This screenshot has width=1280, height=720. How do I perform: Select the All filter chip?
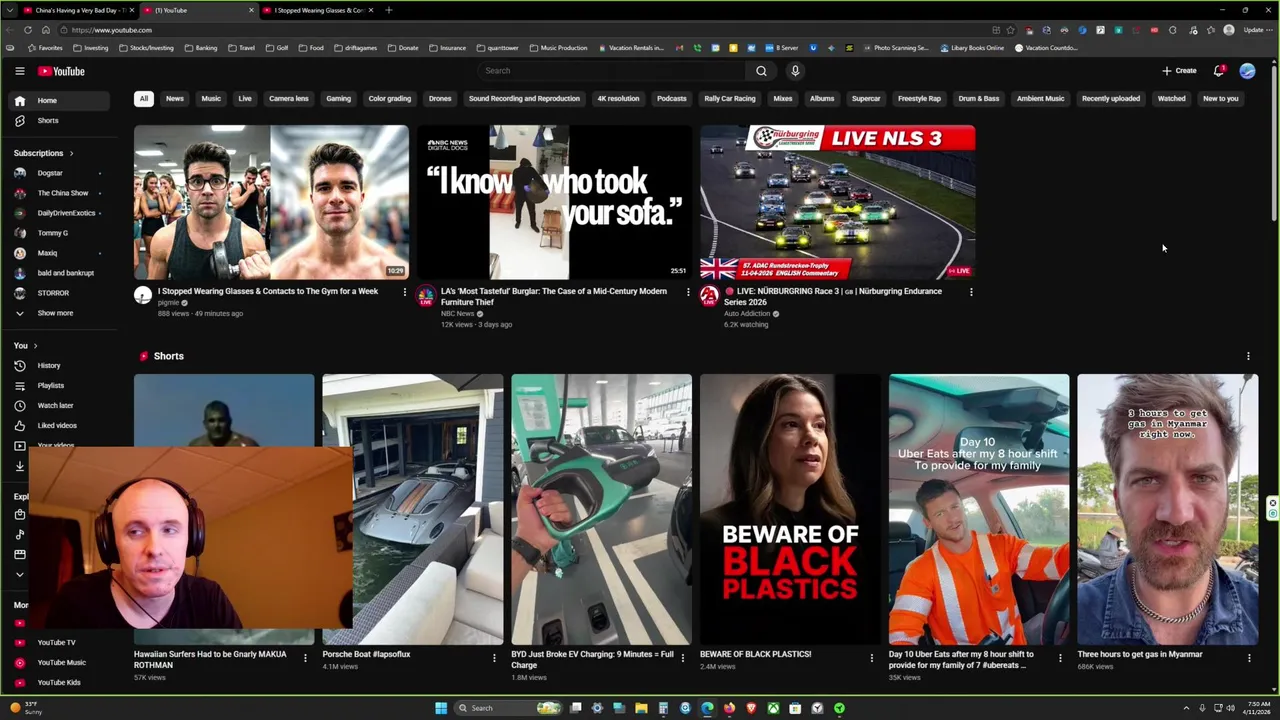[x=144, y=98]
